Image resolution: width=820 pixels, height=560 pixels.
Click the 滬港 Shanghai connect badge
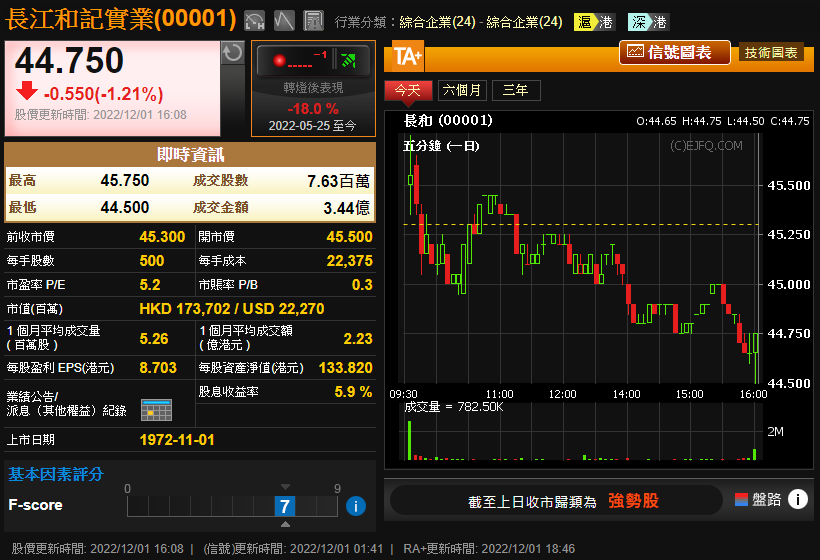click(x=595, y=22)
